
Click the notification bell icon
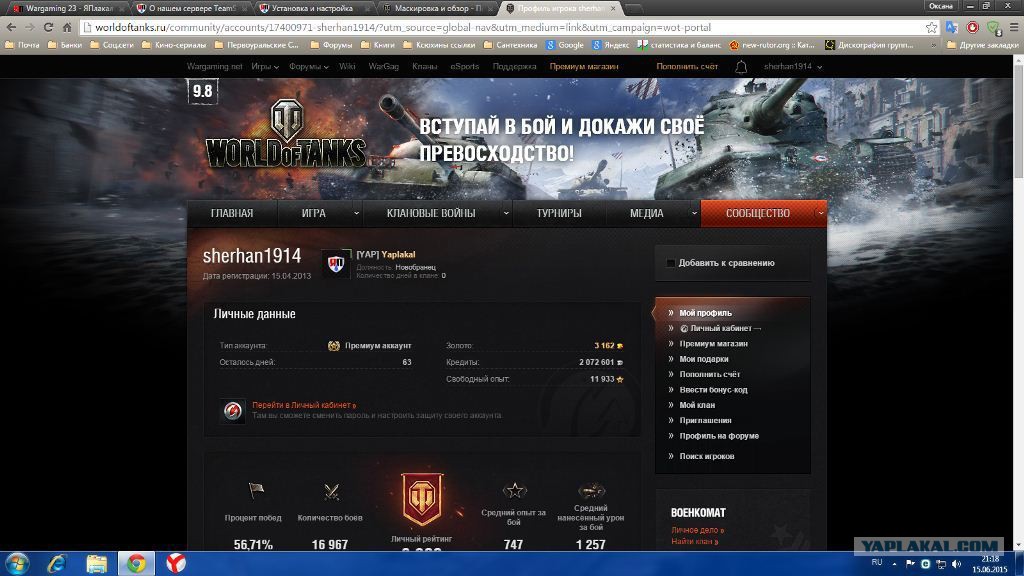[x=741, y=67]
